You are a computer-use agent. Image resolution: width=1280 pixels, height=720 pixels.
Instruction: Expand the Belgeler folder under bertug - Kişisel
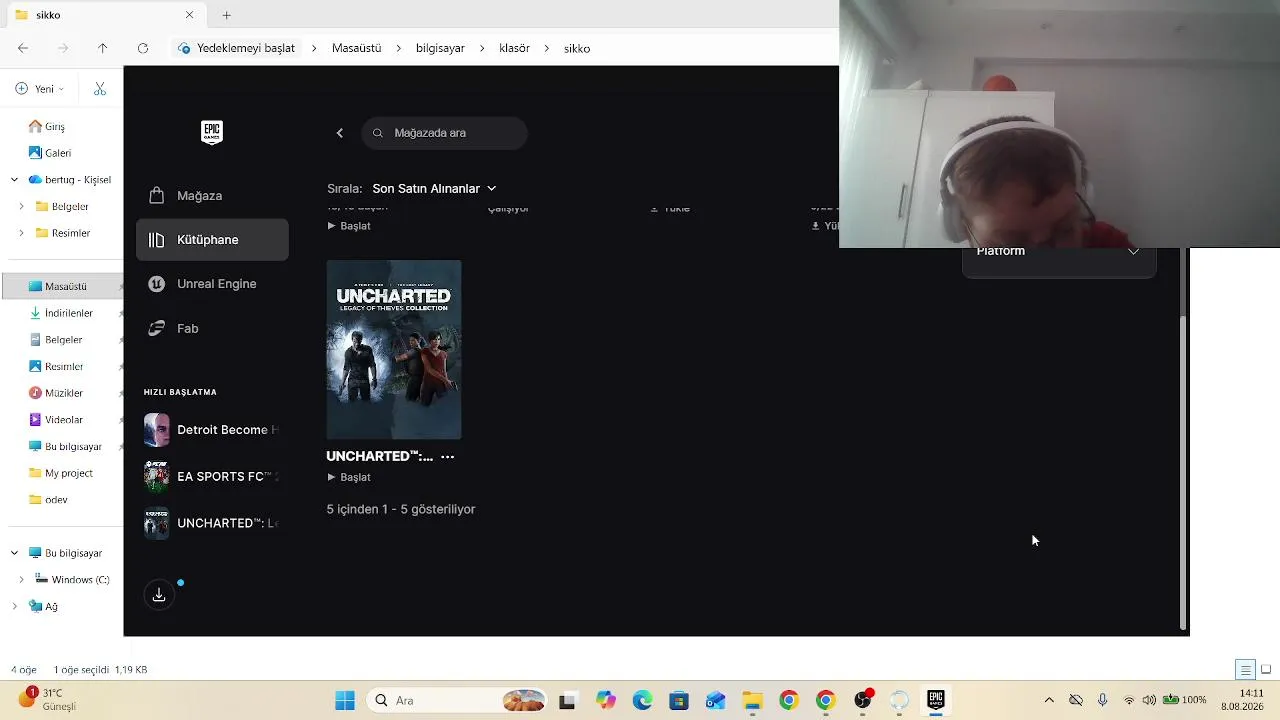(21, 207)
